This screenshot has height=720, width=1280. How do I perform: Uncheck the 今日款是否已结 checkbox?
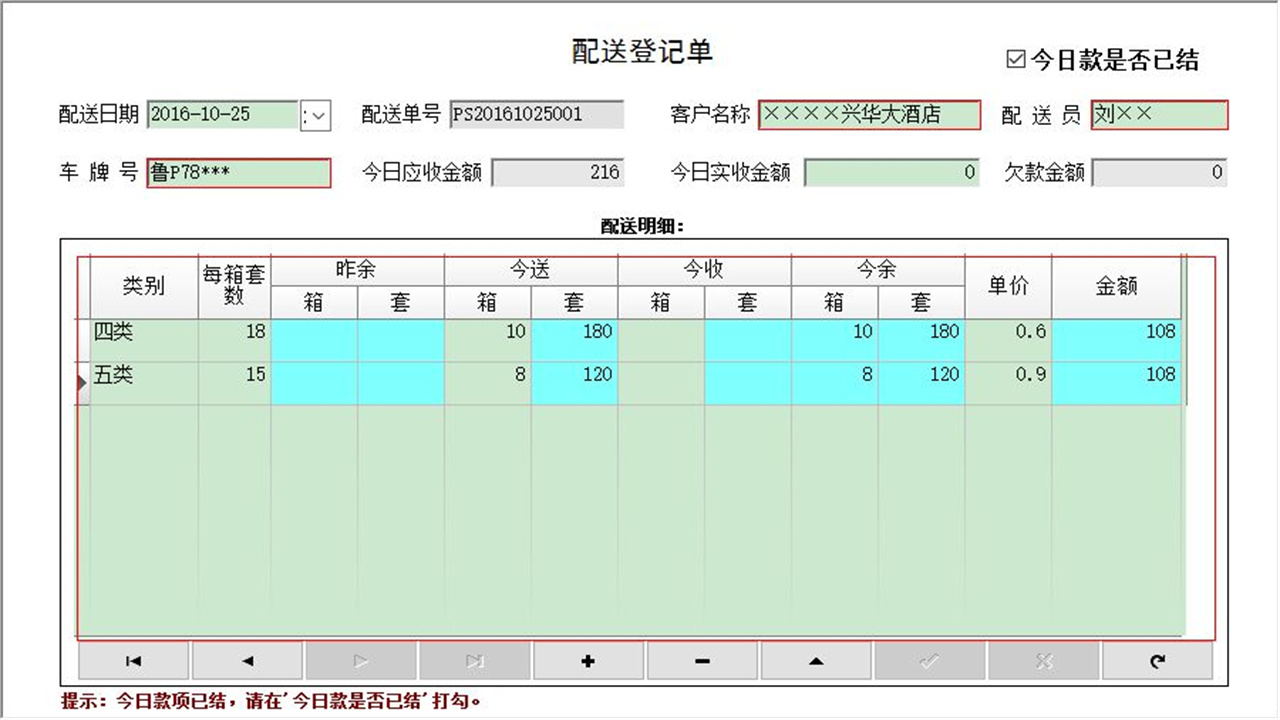click(x=1018, y=60)
